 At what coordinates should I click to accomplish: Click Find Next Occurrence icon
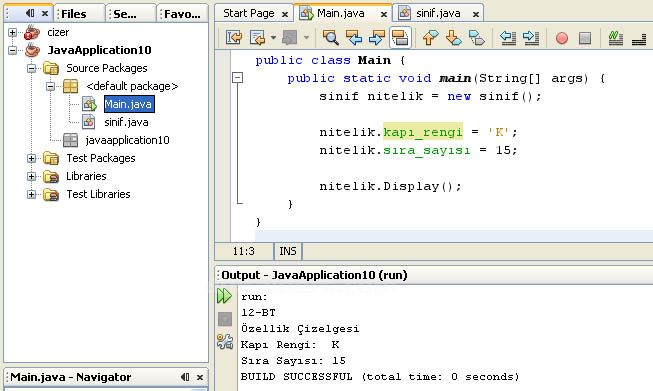377,38
